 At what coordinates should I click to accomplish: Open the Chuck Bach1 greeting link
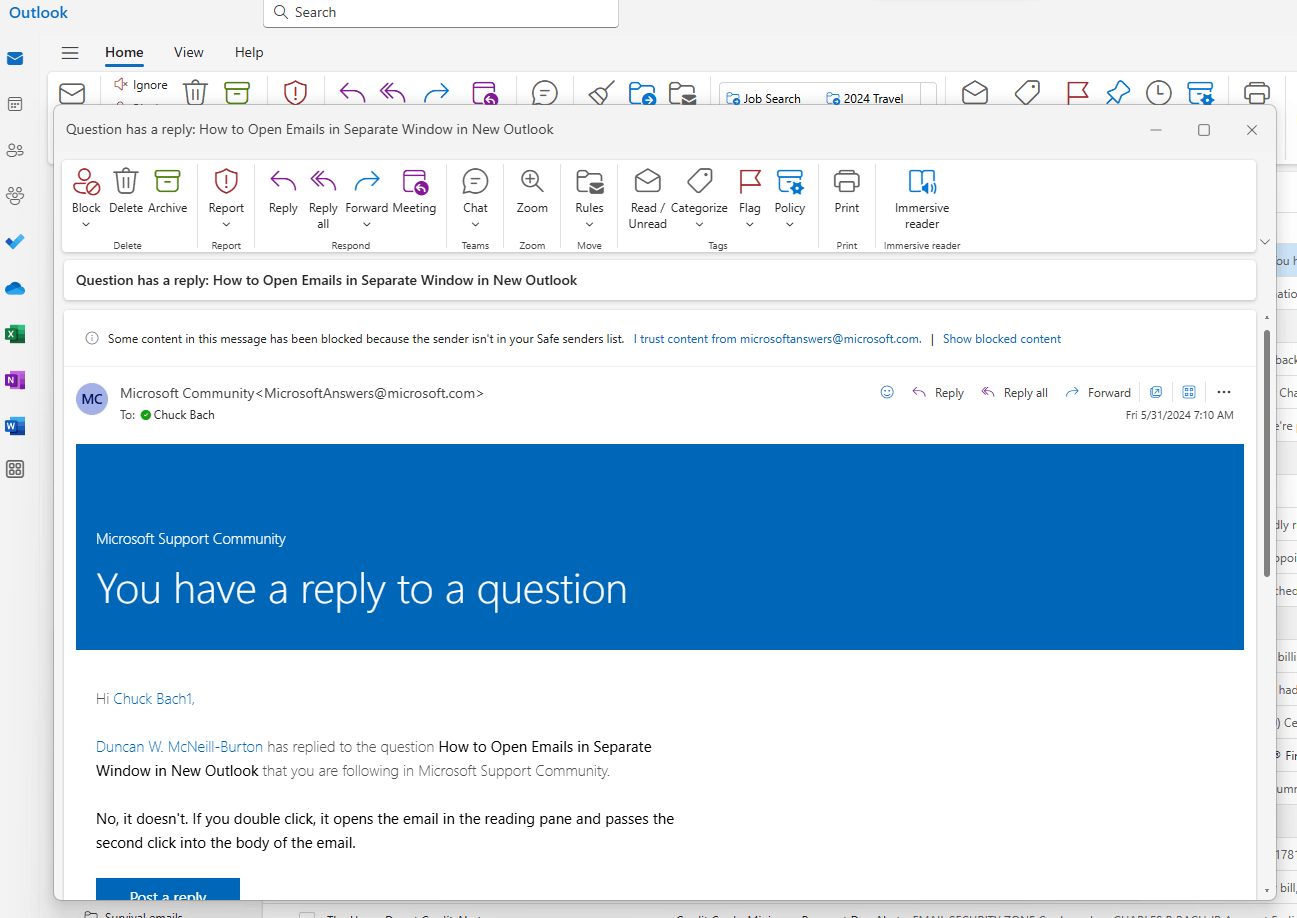coord(154,699)
